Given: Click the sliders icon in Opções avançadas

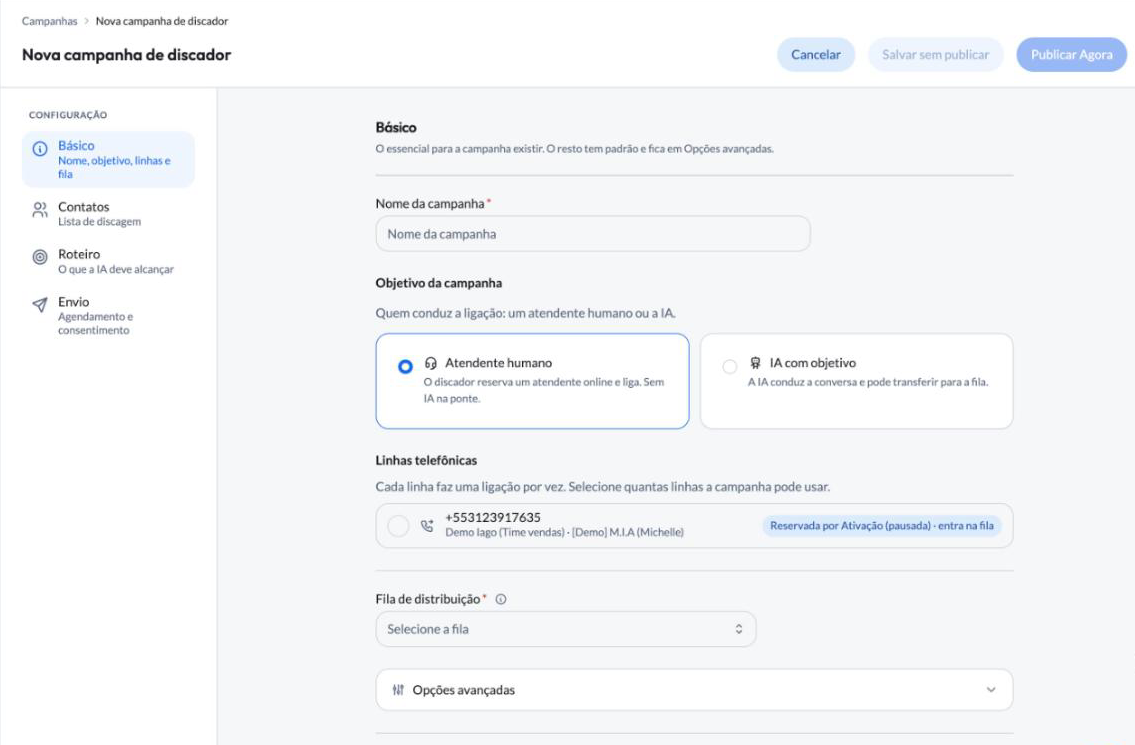Looking at the screenshot, I should pyautogui.click(x=398, y=690).
